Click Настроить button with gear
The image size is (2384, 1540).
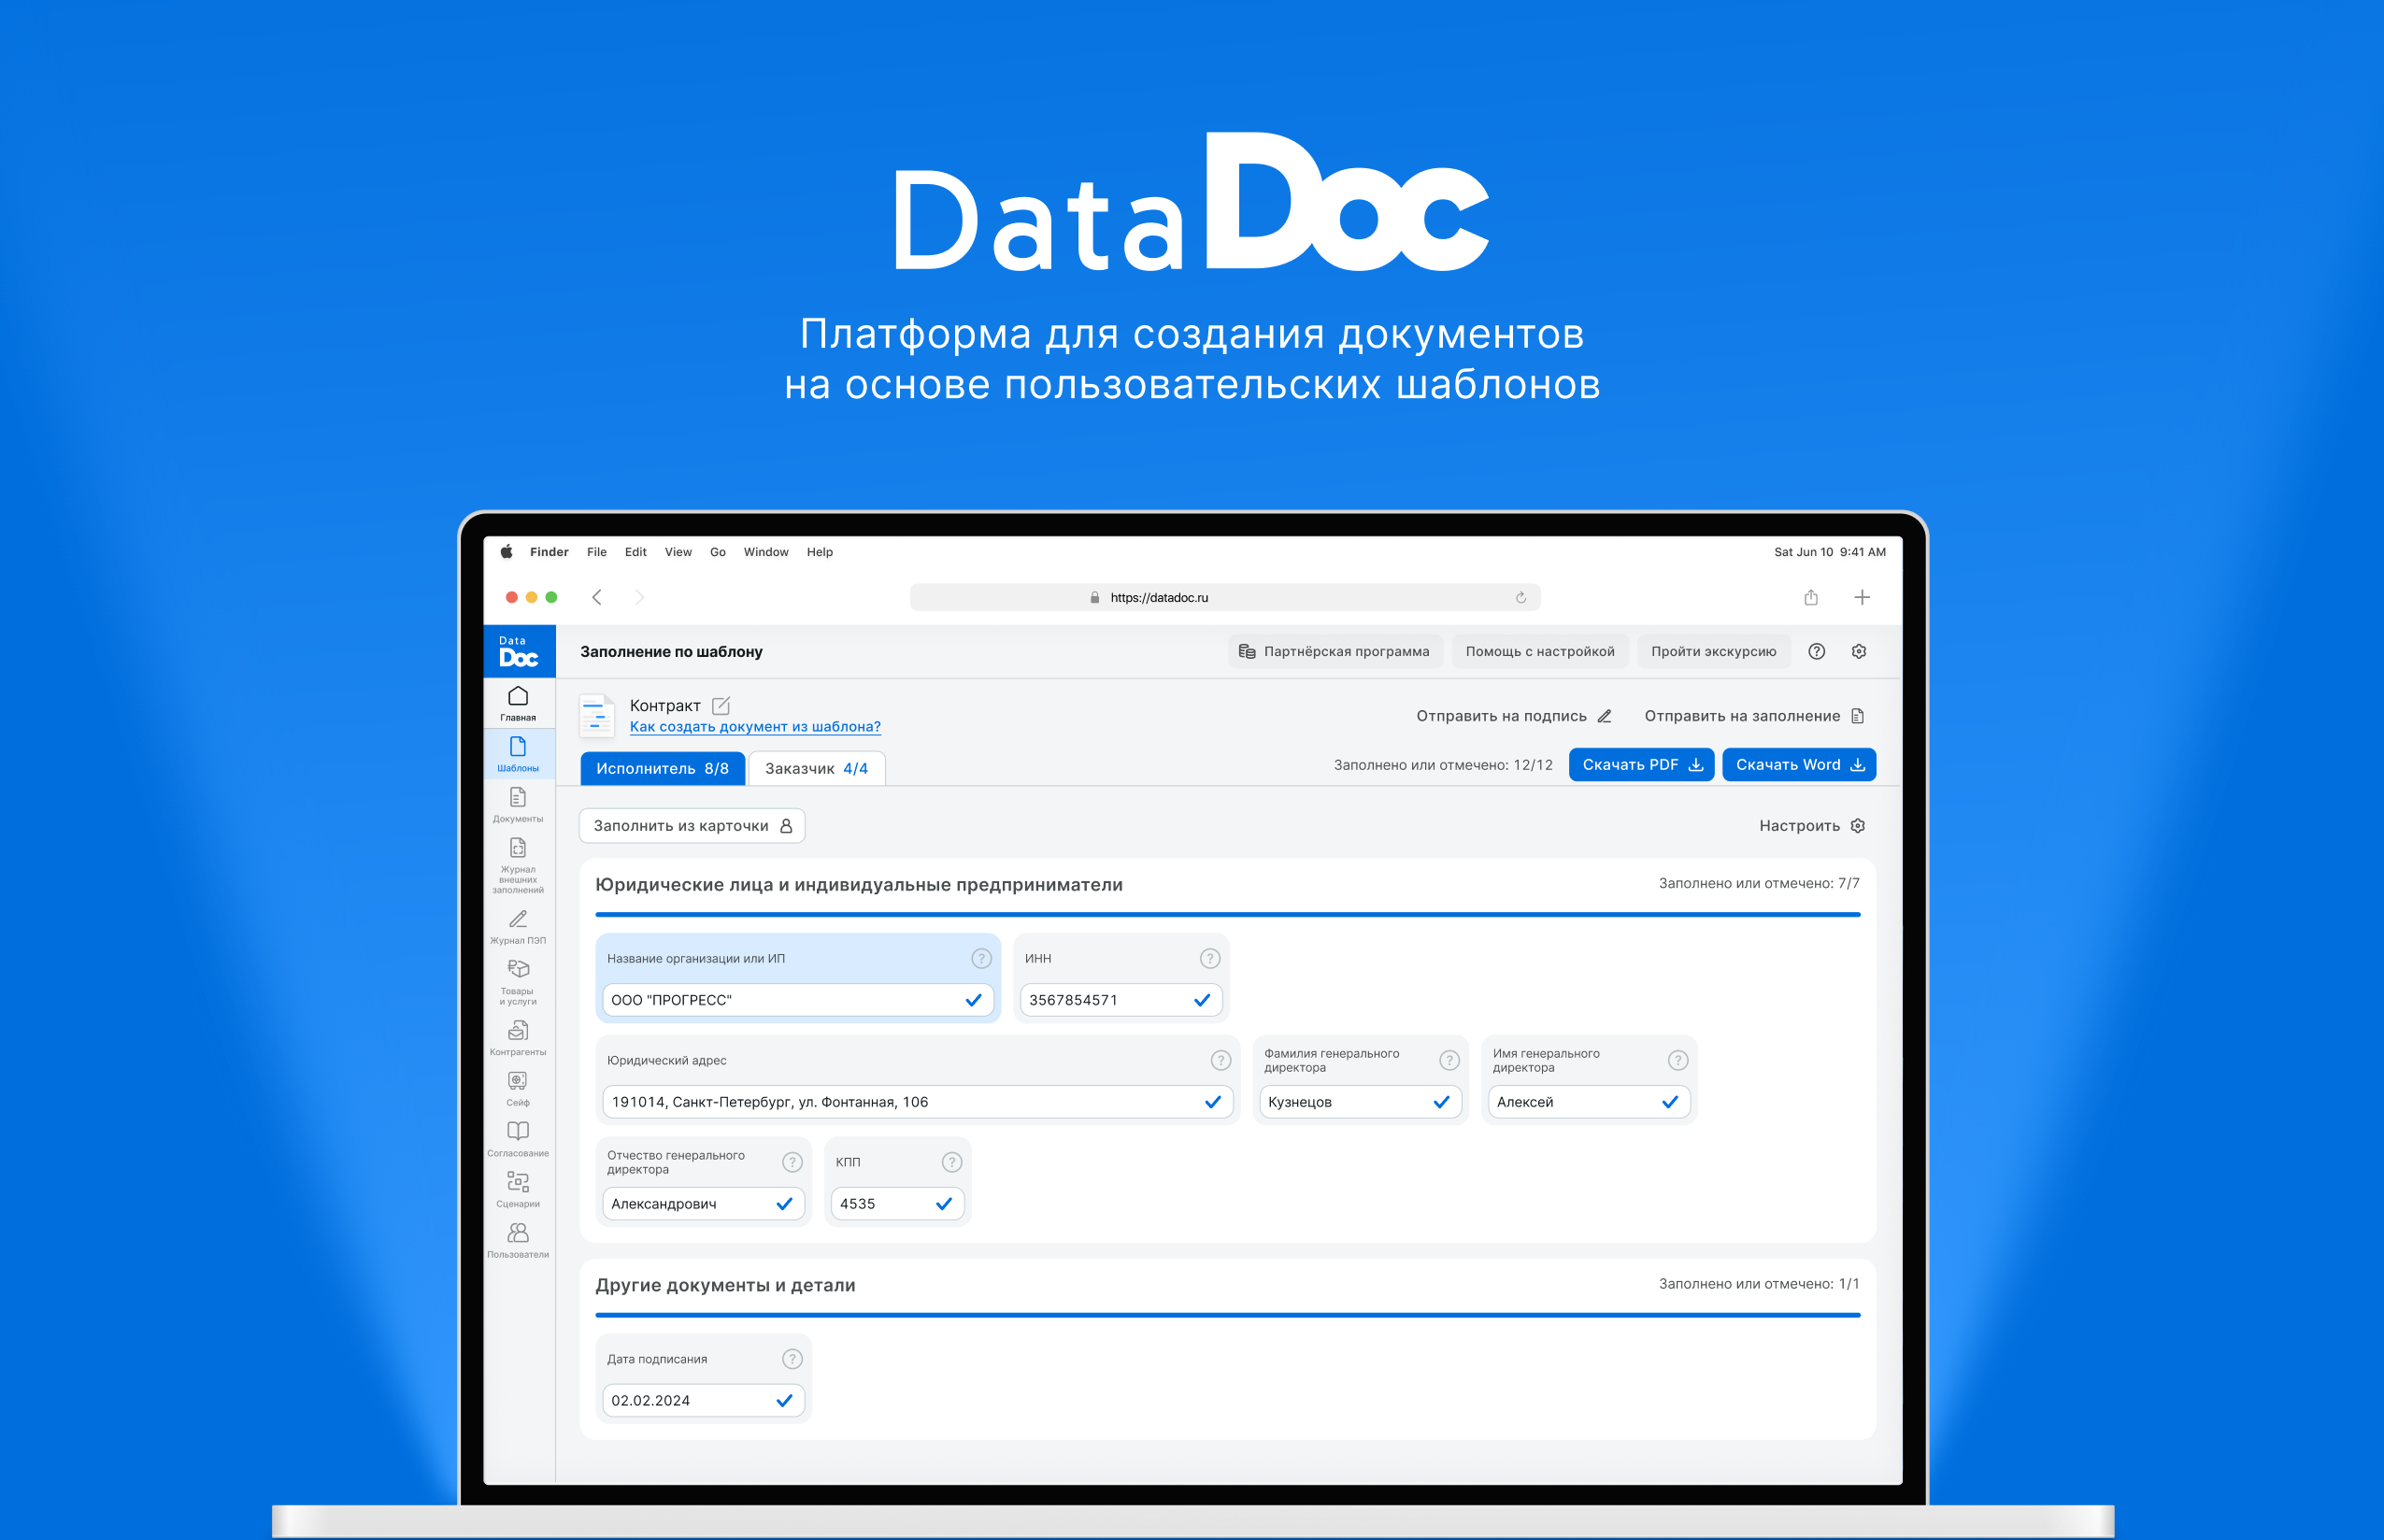1812,825
